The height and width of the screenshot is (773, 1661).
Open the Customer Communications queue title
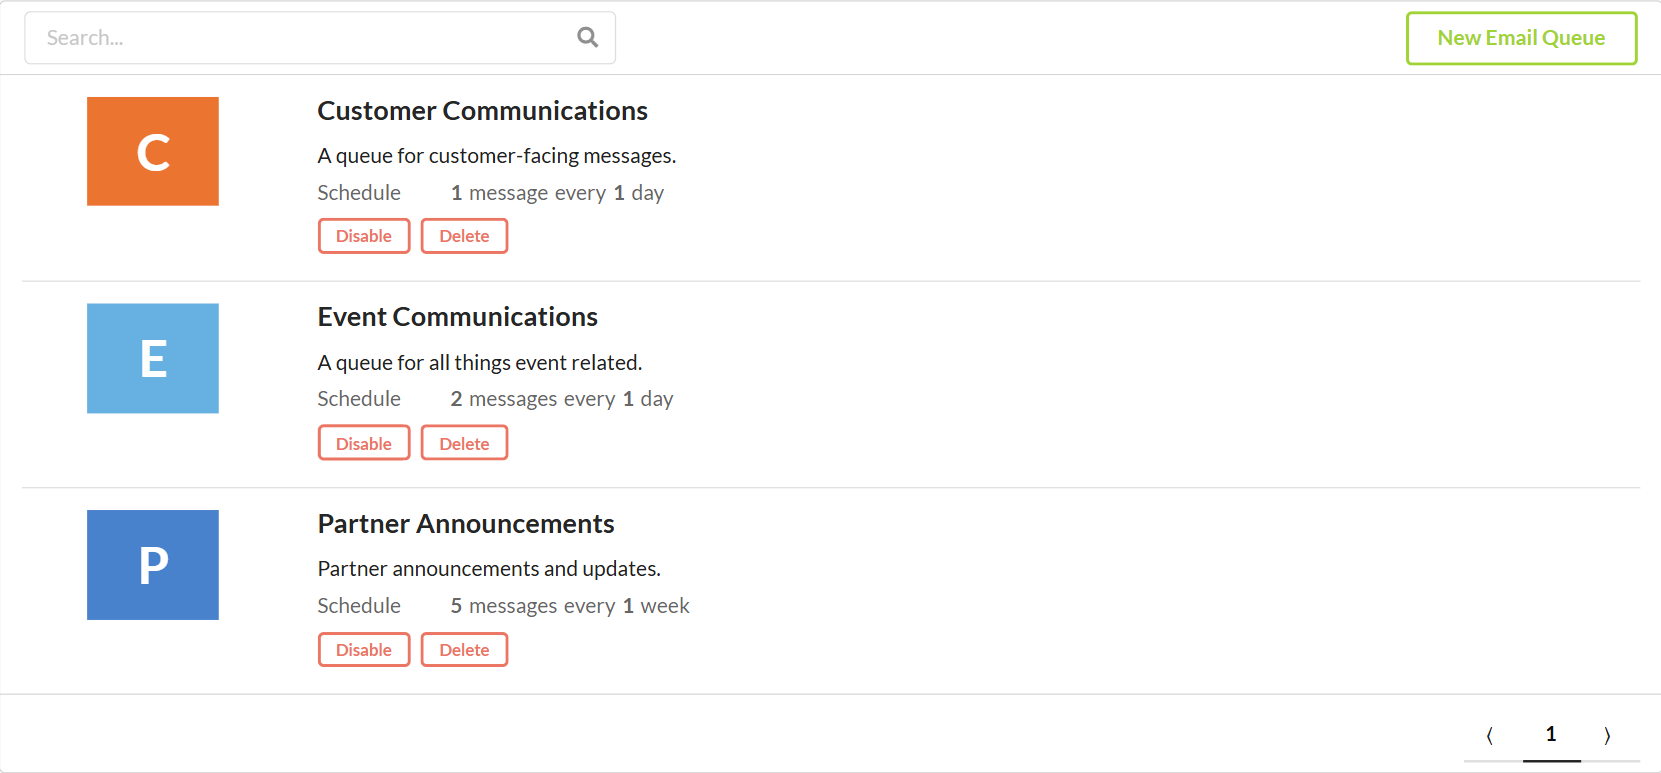pyautogui.click(x=482, y=111)
